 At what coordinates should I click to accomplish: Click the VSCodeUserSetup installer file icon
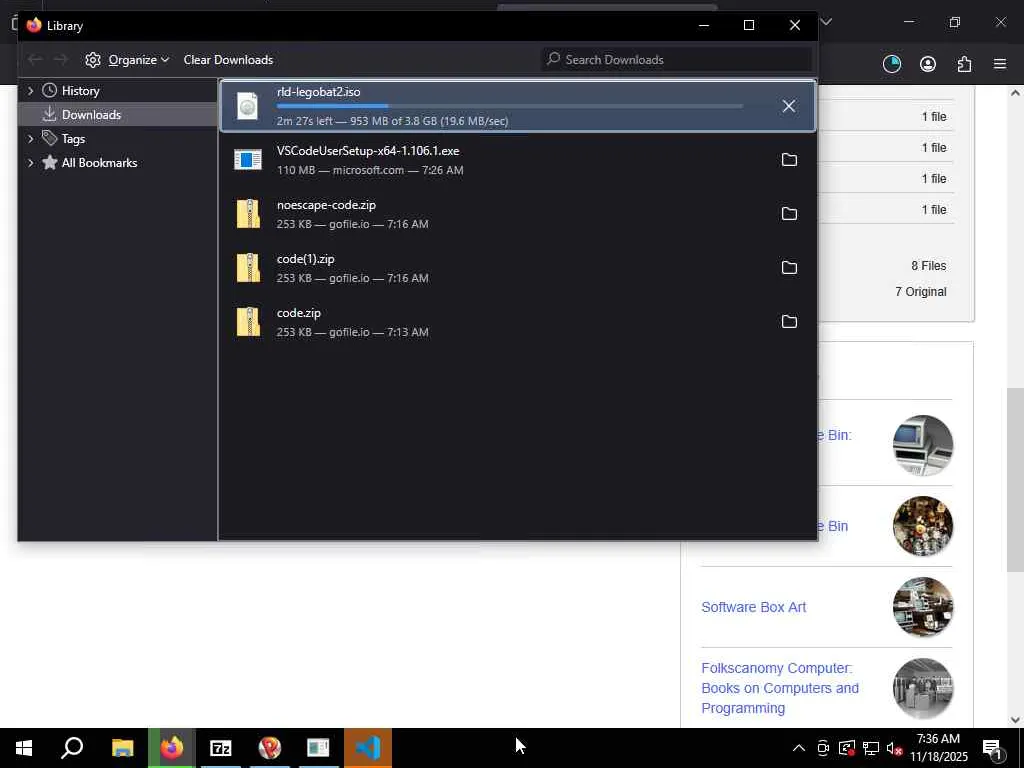pyautogui.click(x=248, y=160)
